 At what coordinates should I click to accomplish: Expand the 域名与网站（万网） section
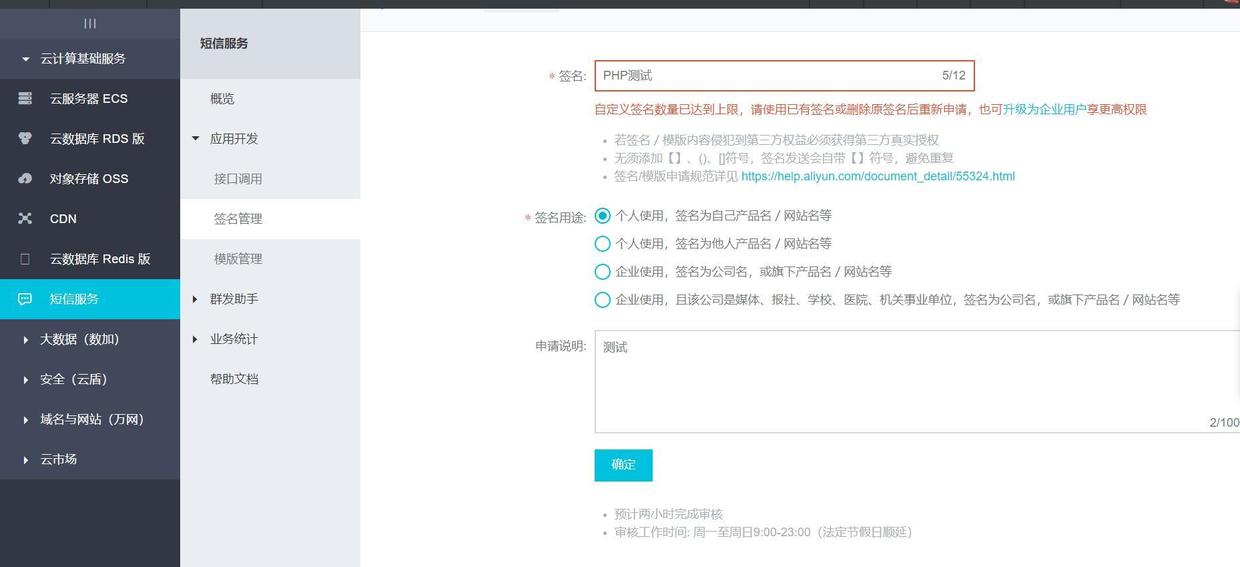[x=26, y=419]
